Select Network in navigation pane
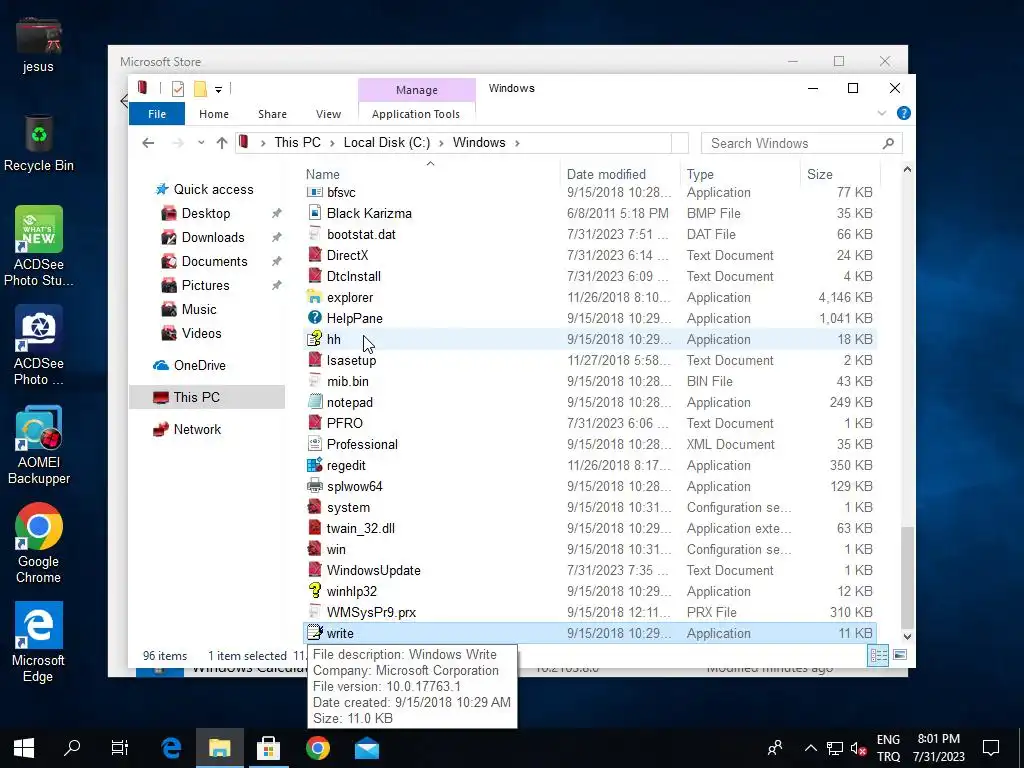1024x768 pixels. [x=197, y=430]
